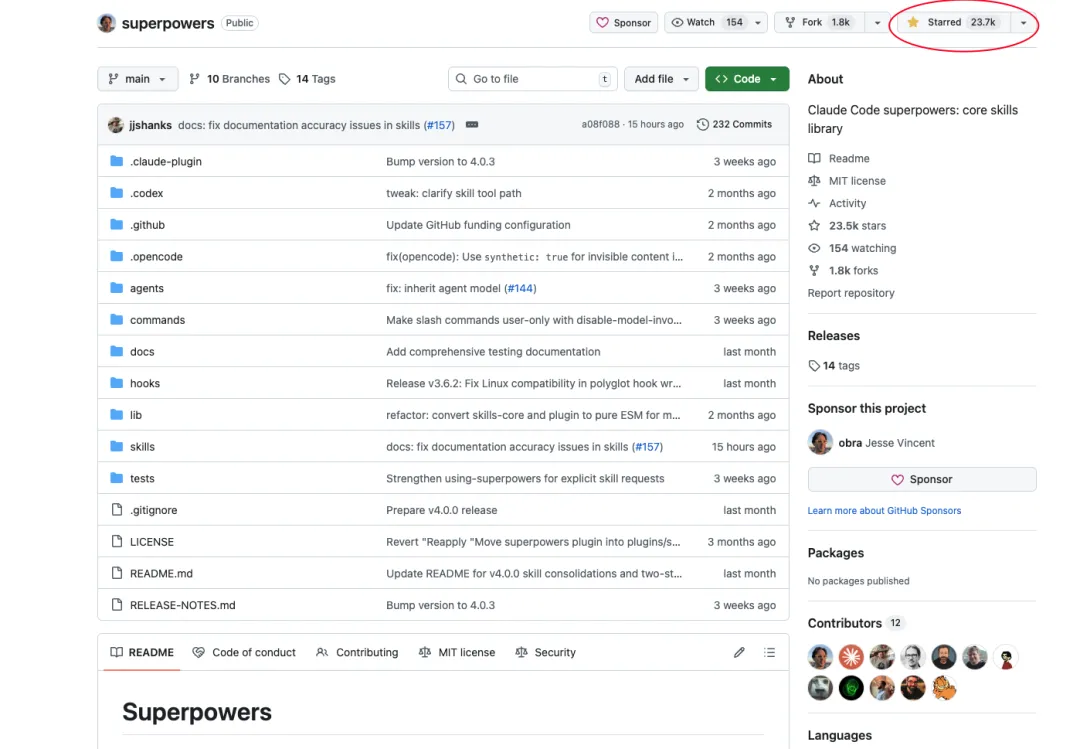Open Learn more about GitHub Sponsors

coord(884,511)
